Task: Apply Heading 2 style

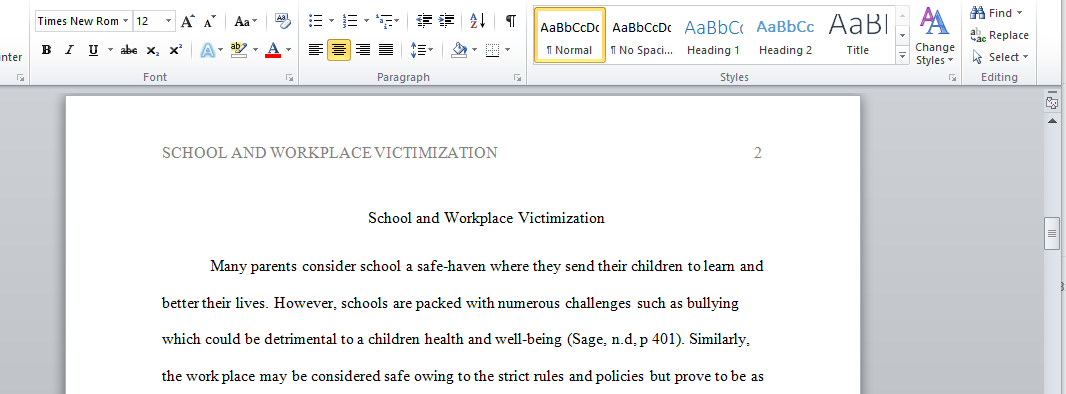Action: [785, 35]
